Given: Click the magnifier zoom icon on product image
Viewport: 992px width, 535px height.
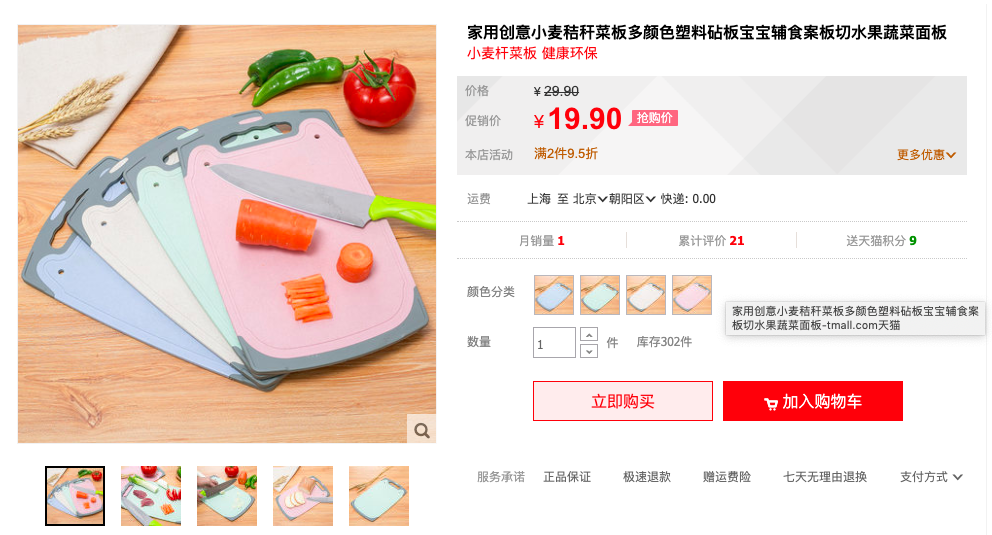Looking at the screenshot, I should [421, 431].
